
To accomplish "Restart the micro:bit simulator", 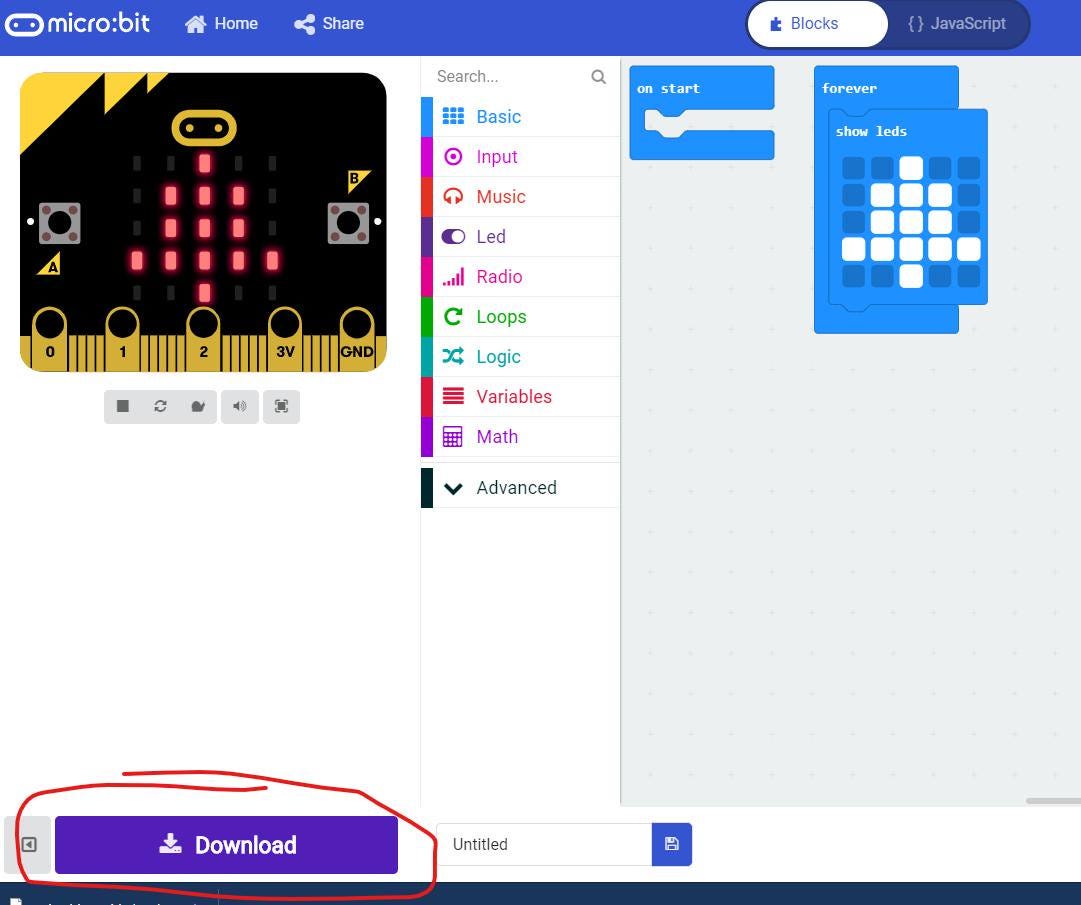I will coord(160,406).
